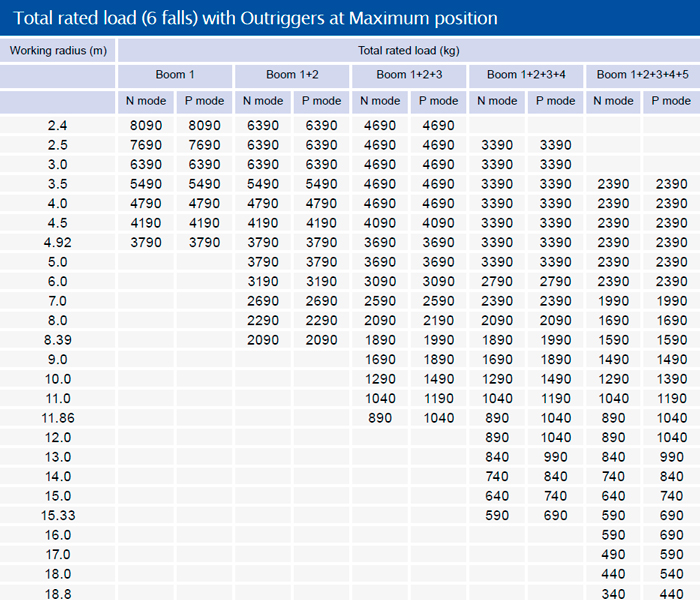Click P mode header under Boom 1+2+3+4+5
The width and height of the screenshot is (700, 600).
coord(672,101)
